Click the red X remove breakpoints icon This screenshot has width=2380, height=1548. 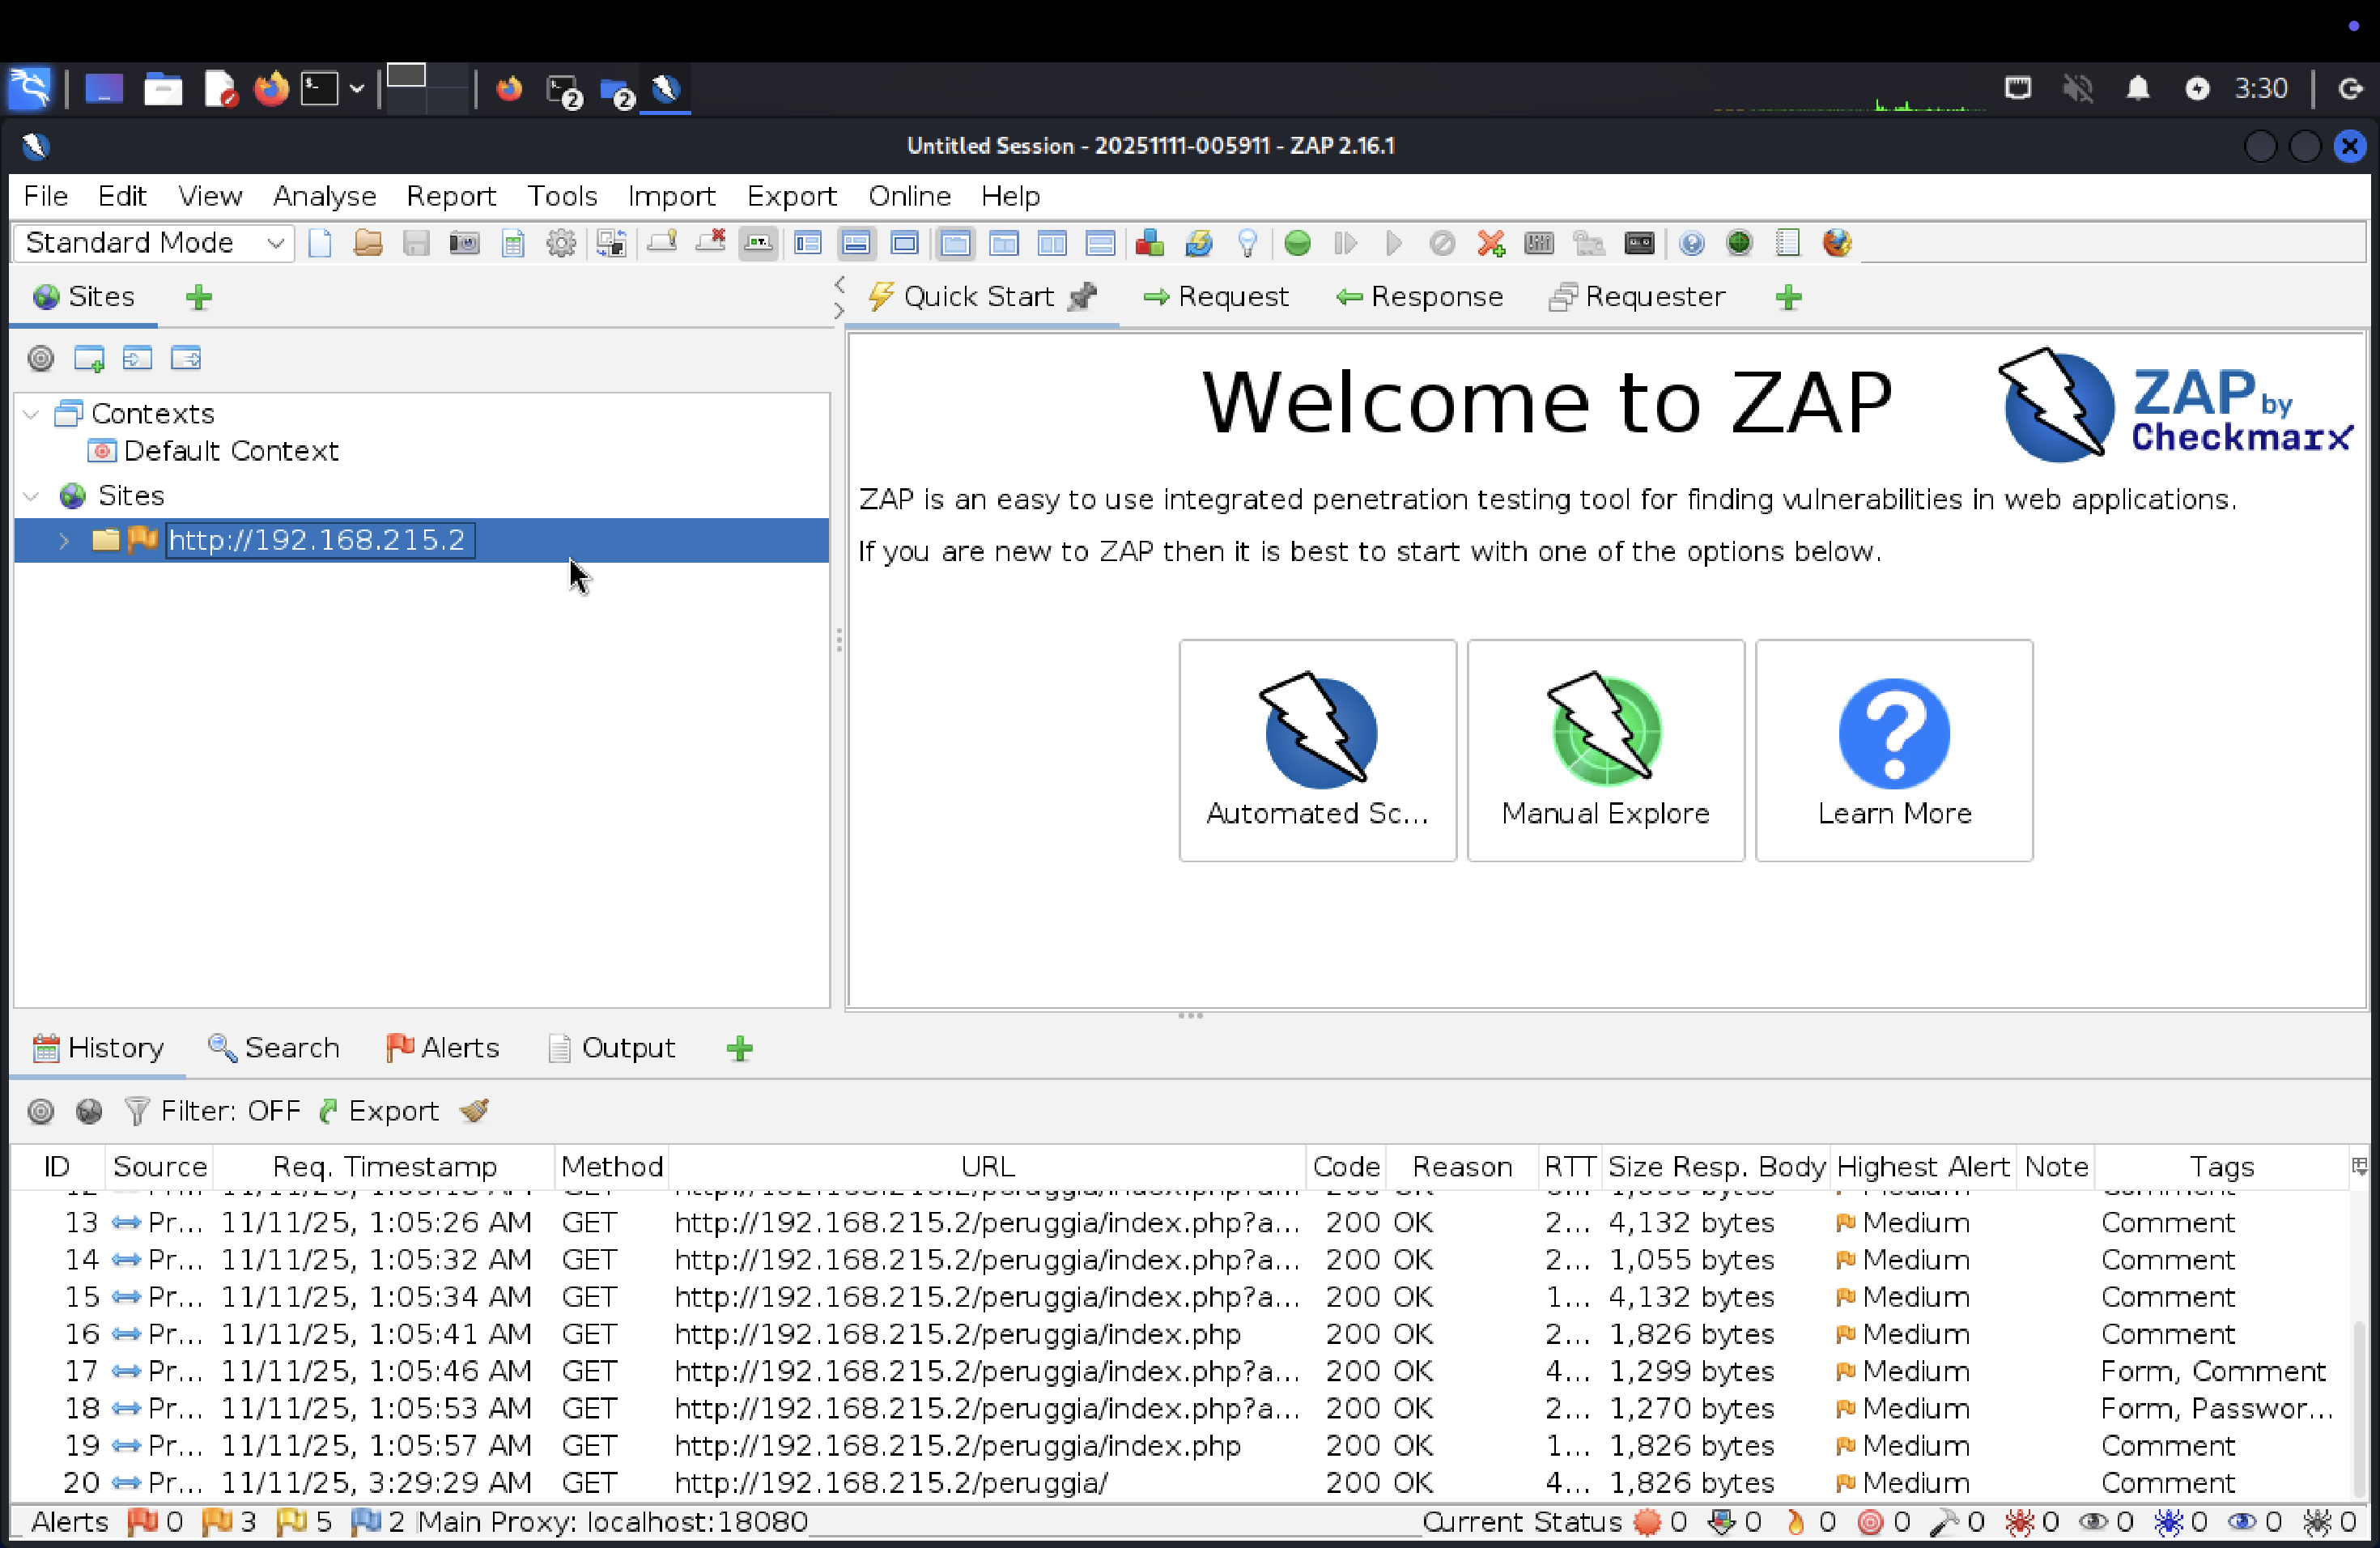pyautogui.click(x=1490, y=243)
